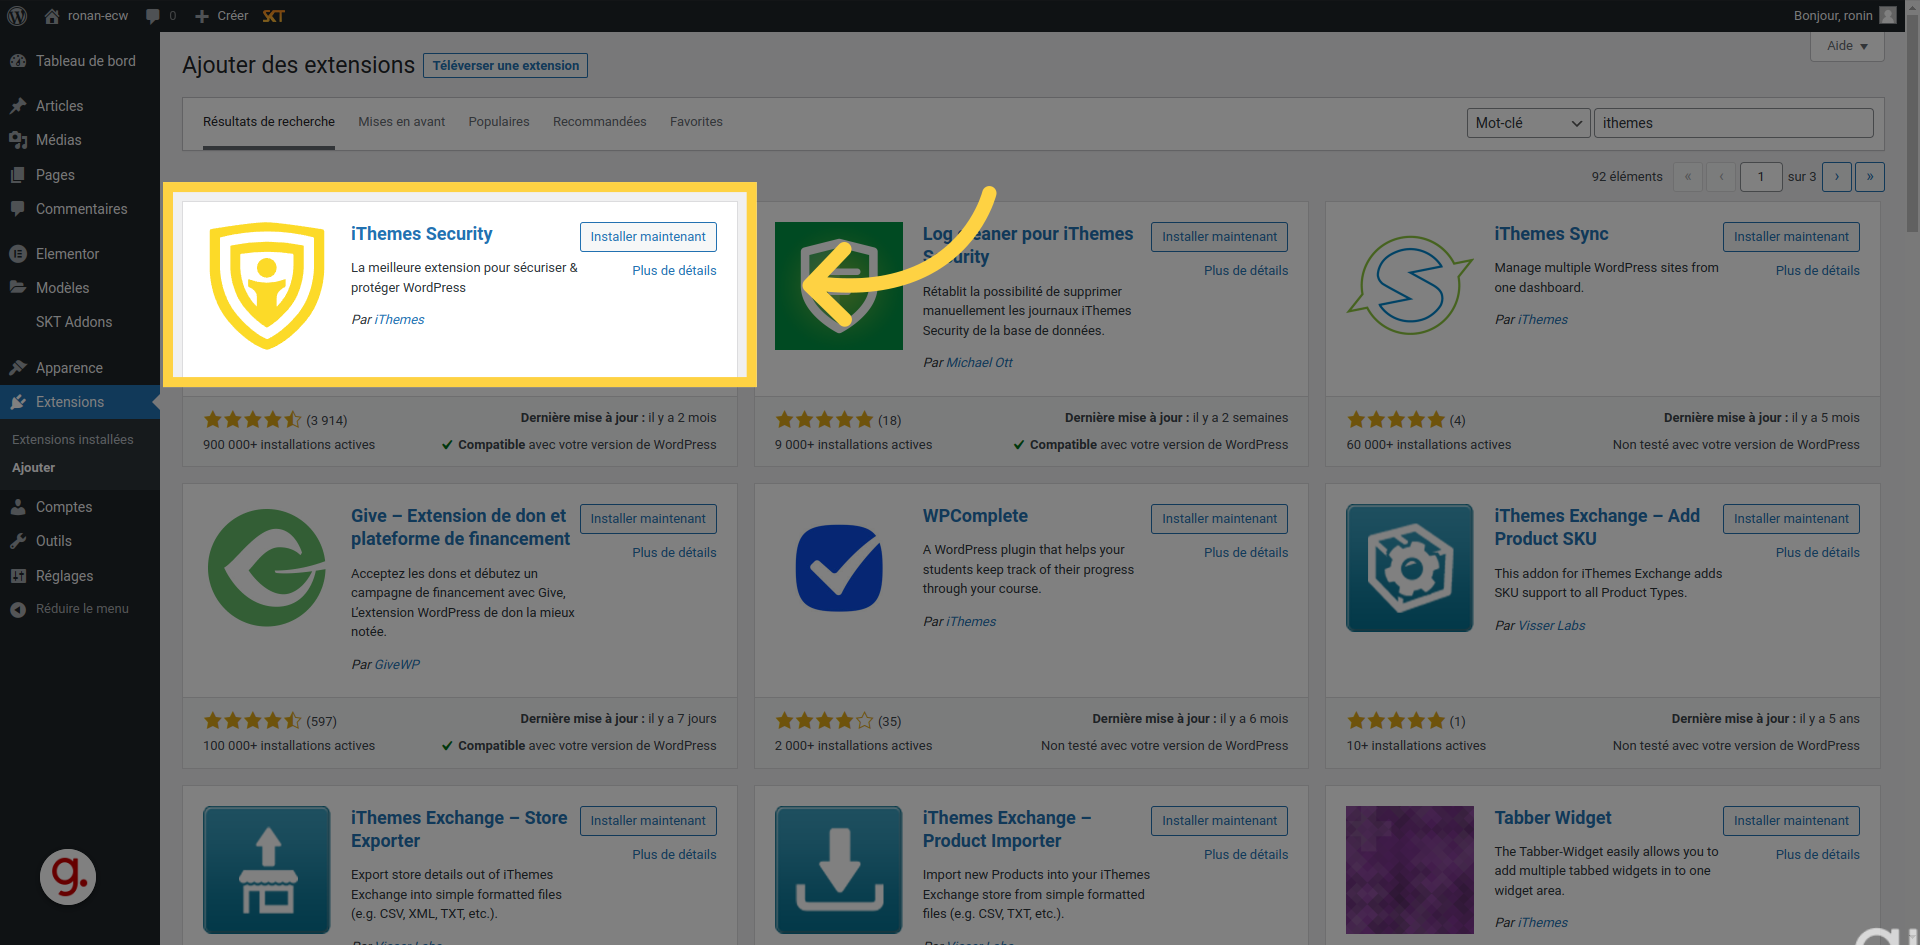Viewport: 1920px width, 945px height.
Task: Click the ithemes search input field
Action: tap(1734, 123)
